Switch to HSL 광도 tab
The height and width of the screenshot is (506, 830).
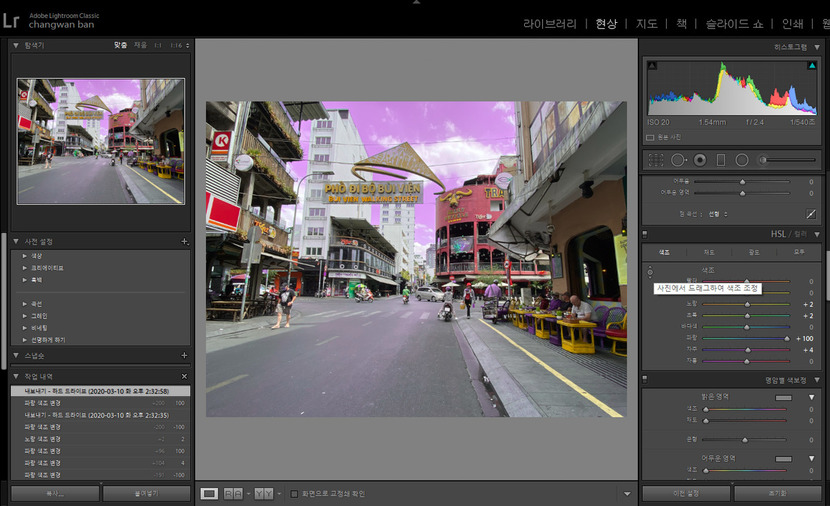754,252
